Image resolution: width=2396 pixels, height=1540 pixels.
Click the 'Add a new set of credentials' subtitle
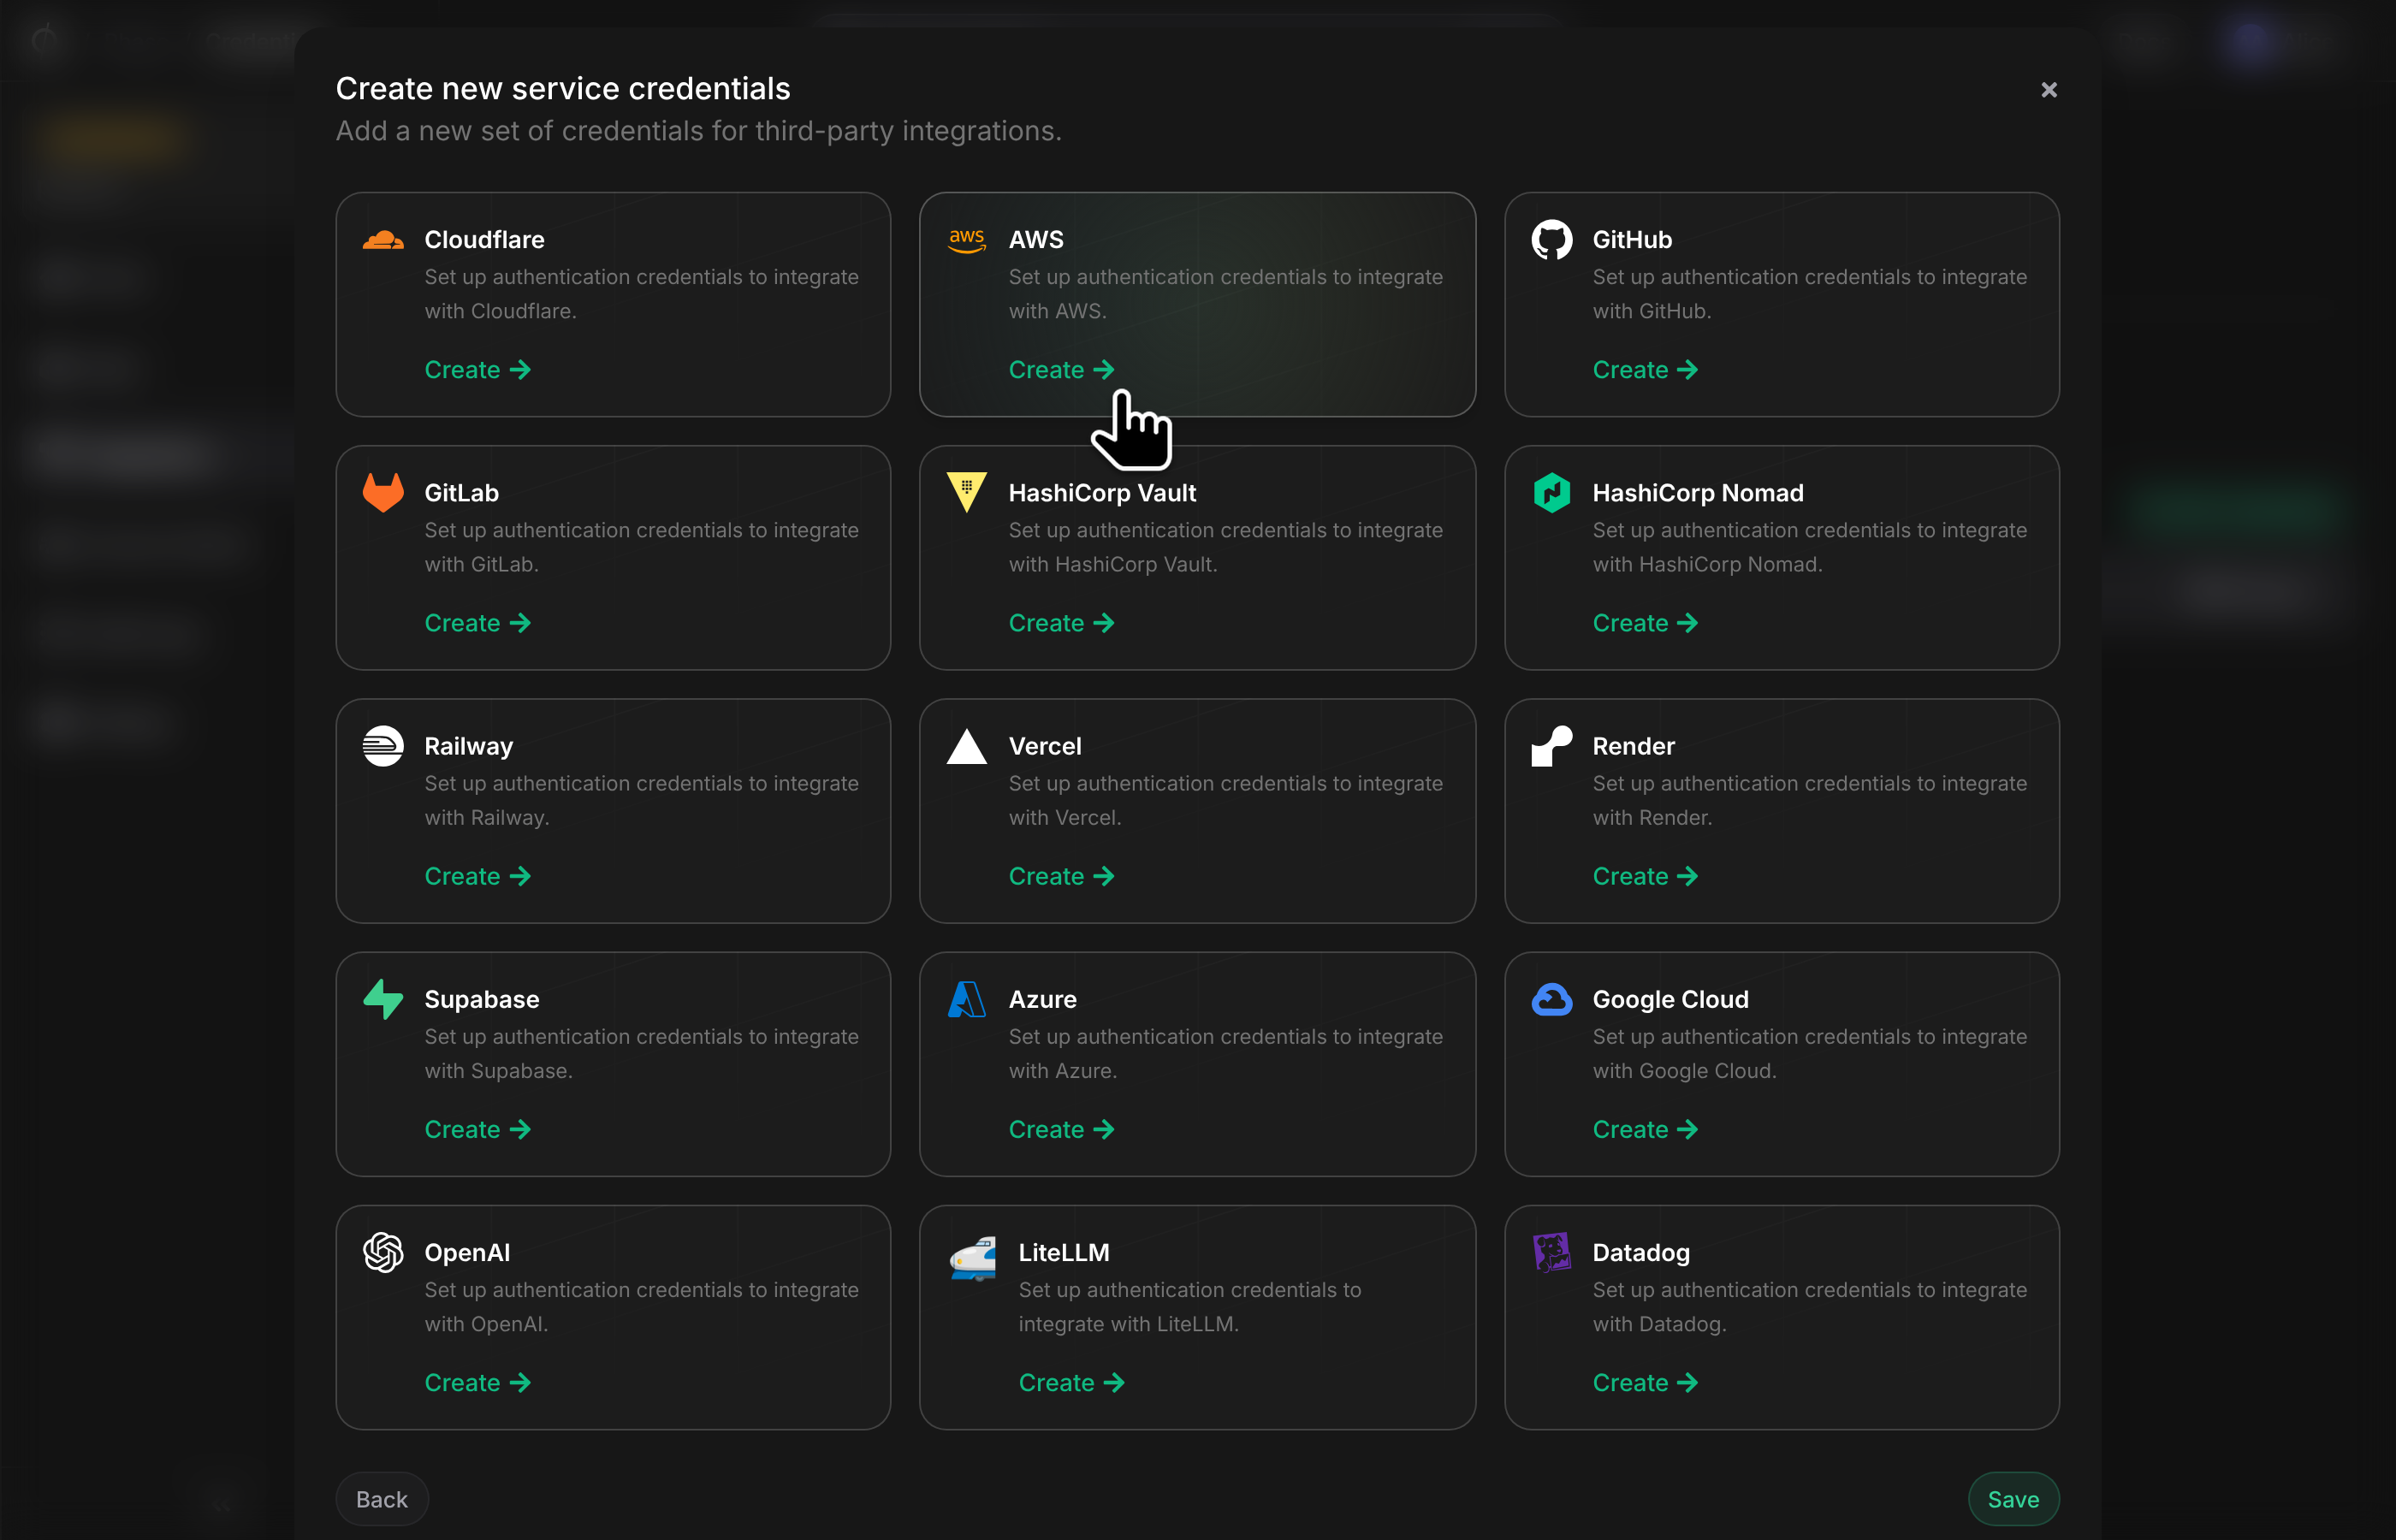(698, 131)
